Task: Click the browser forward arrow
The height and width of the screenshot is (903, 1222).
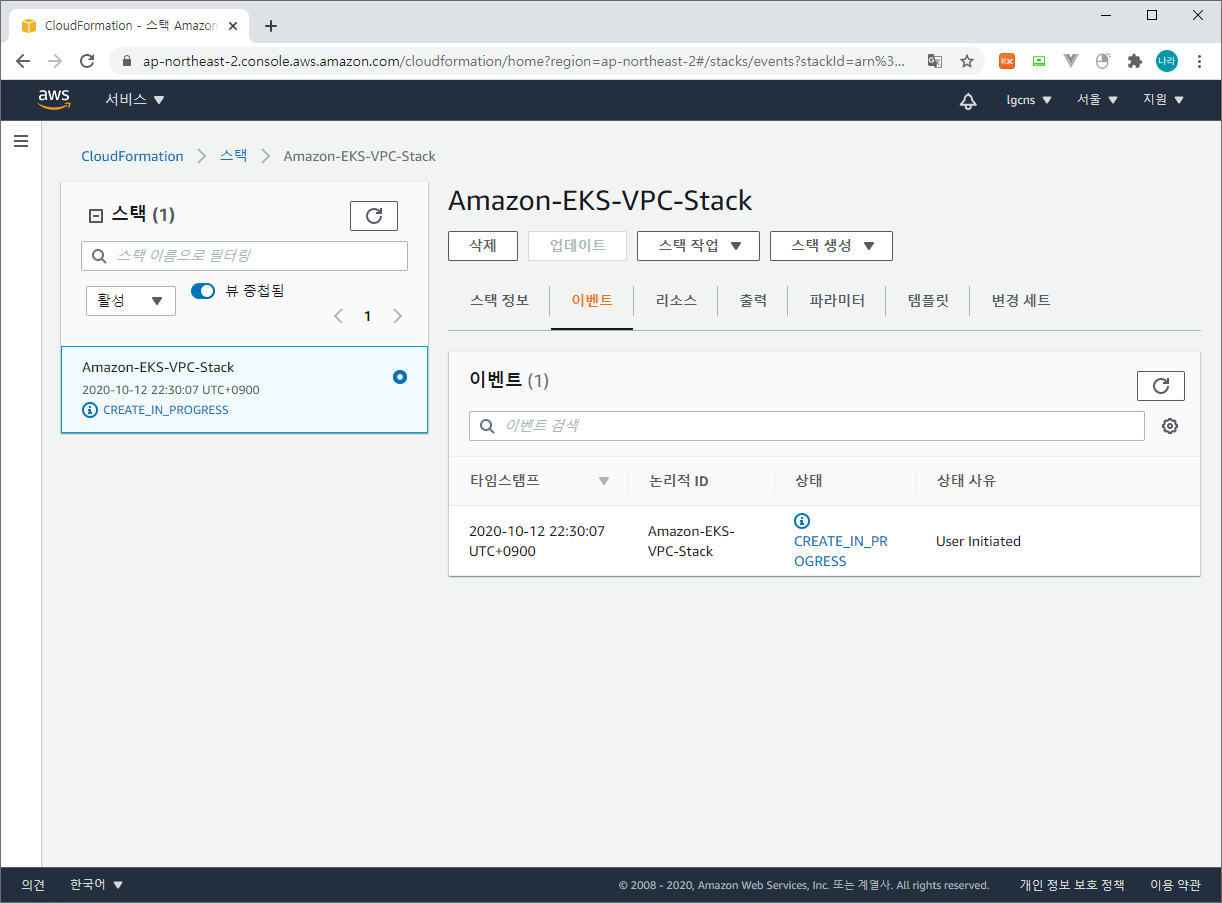Action: 55,61
